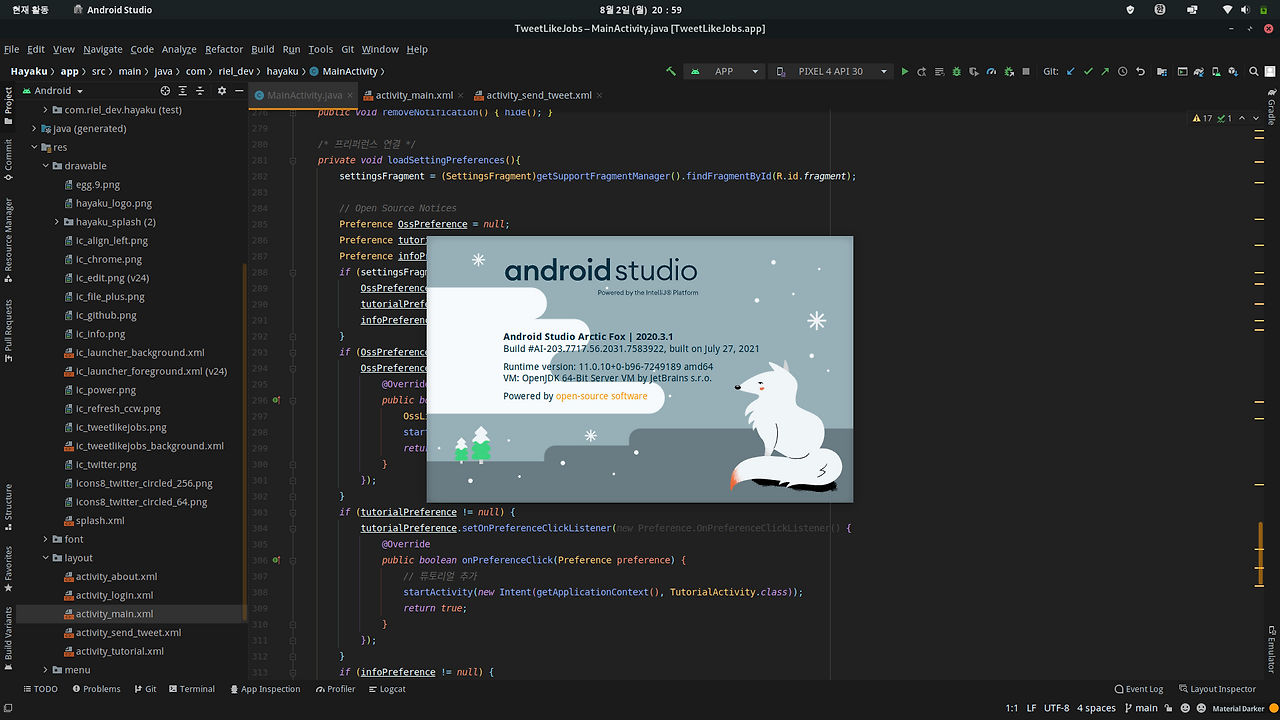Click Attach Debugger to Android Process icon
The image size is (1280, 720).
click(x=1008, y=71)
